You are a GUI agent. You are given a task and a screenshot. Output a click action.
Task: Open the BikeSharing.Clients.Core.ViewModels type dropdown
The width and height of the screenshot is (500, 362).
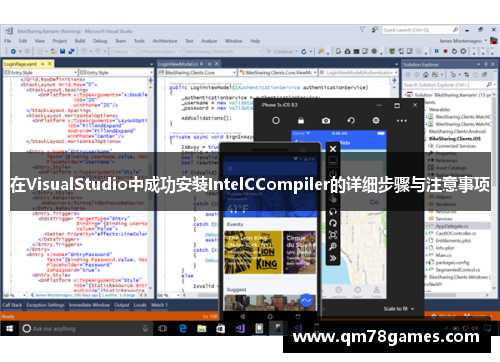click(278, 72)
